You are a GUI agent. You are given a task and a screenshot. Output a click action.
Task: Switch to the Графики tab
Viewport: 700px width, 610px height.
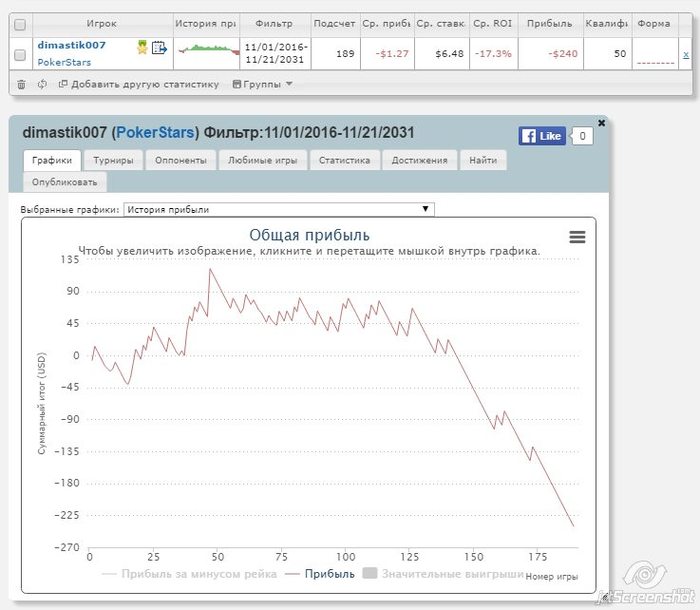coord(52,160)
